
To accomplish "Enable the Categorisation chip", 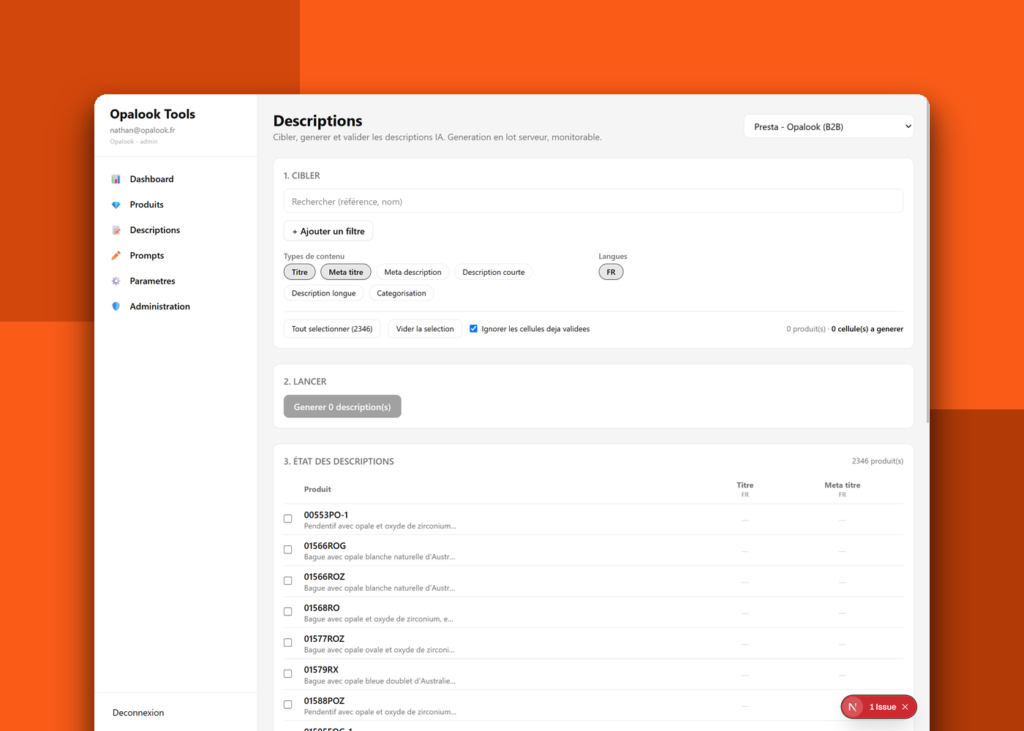I will (401, 293).
